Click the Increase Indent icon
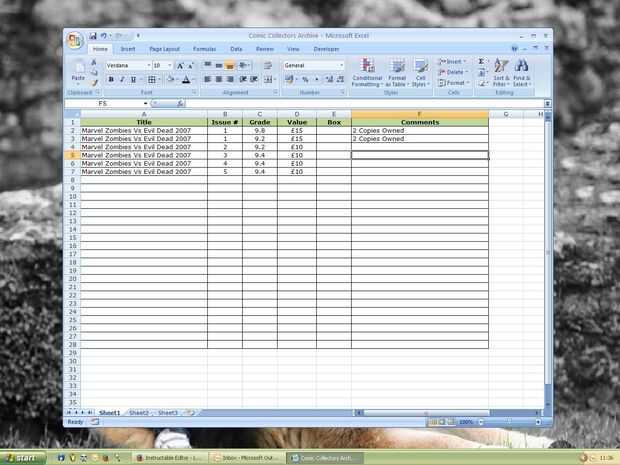620x465 pixels. point(254,79)
